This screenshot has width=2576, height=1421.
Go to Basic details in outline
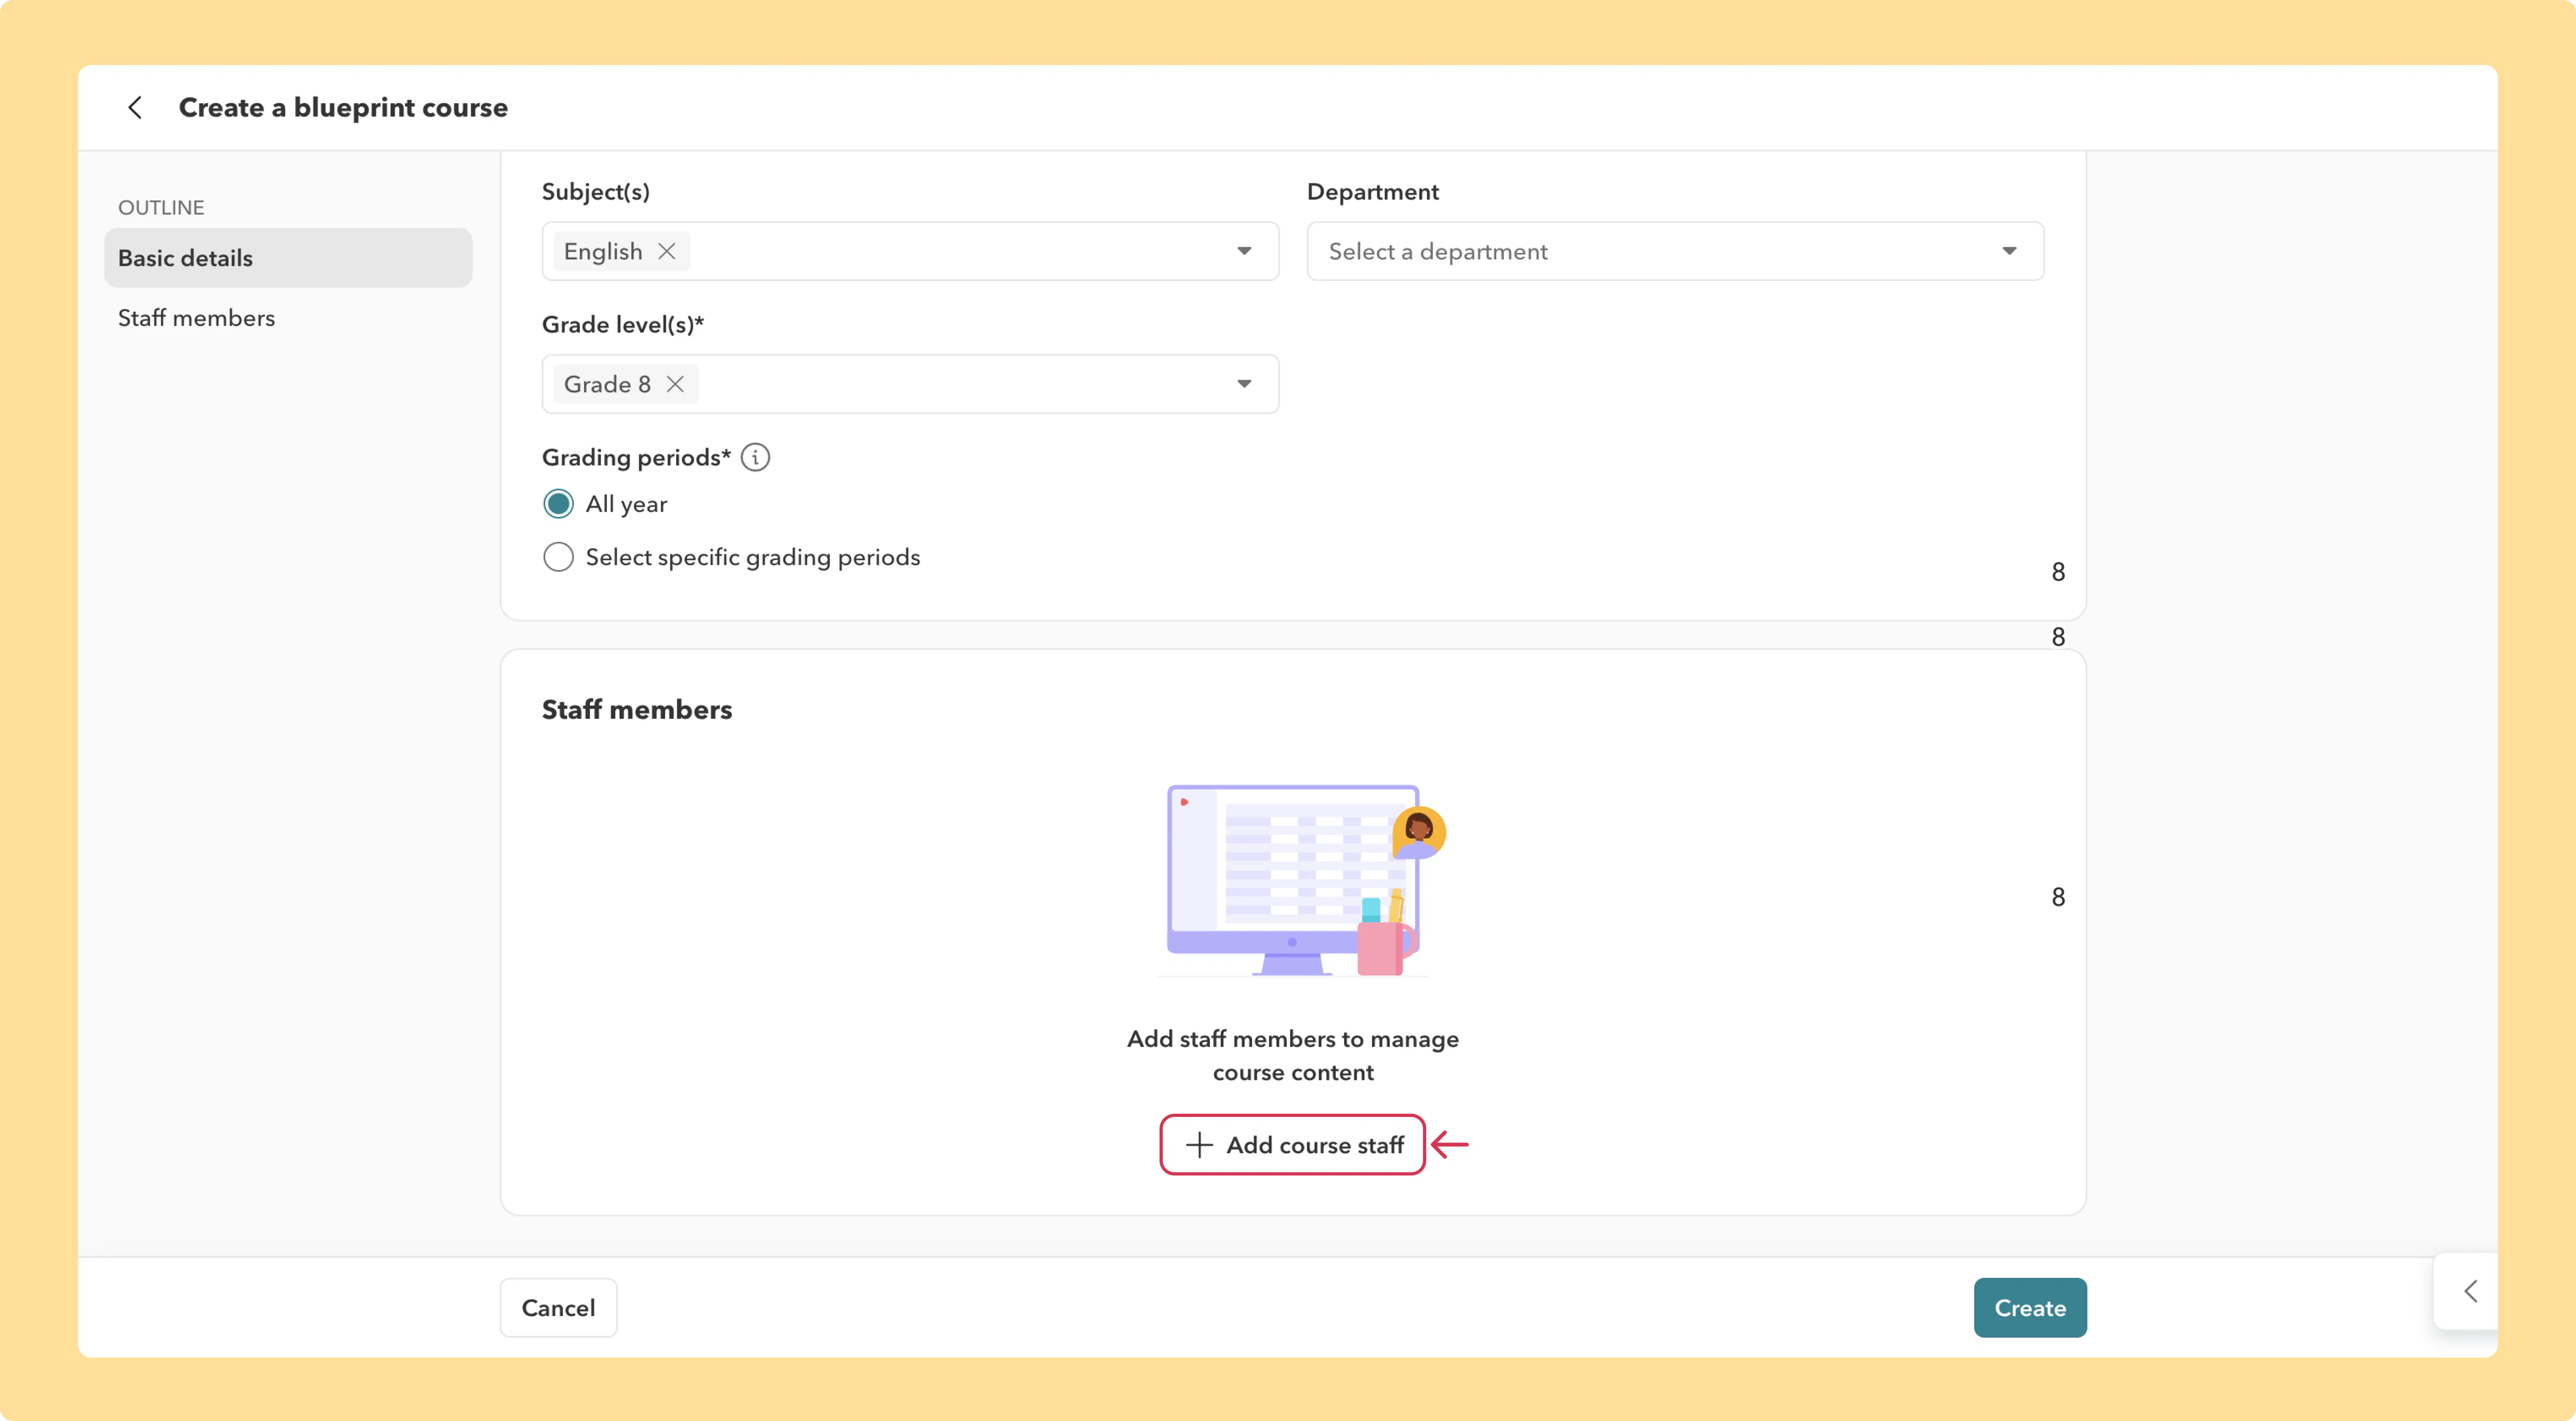[x=288, y=258]
